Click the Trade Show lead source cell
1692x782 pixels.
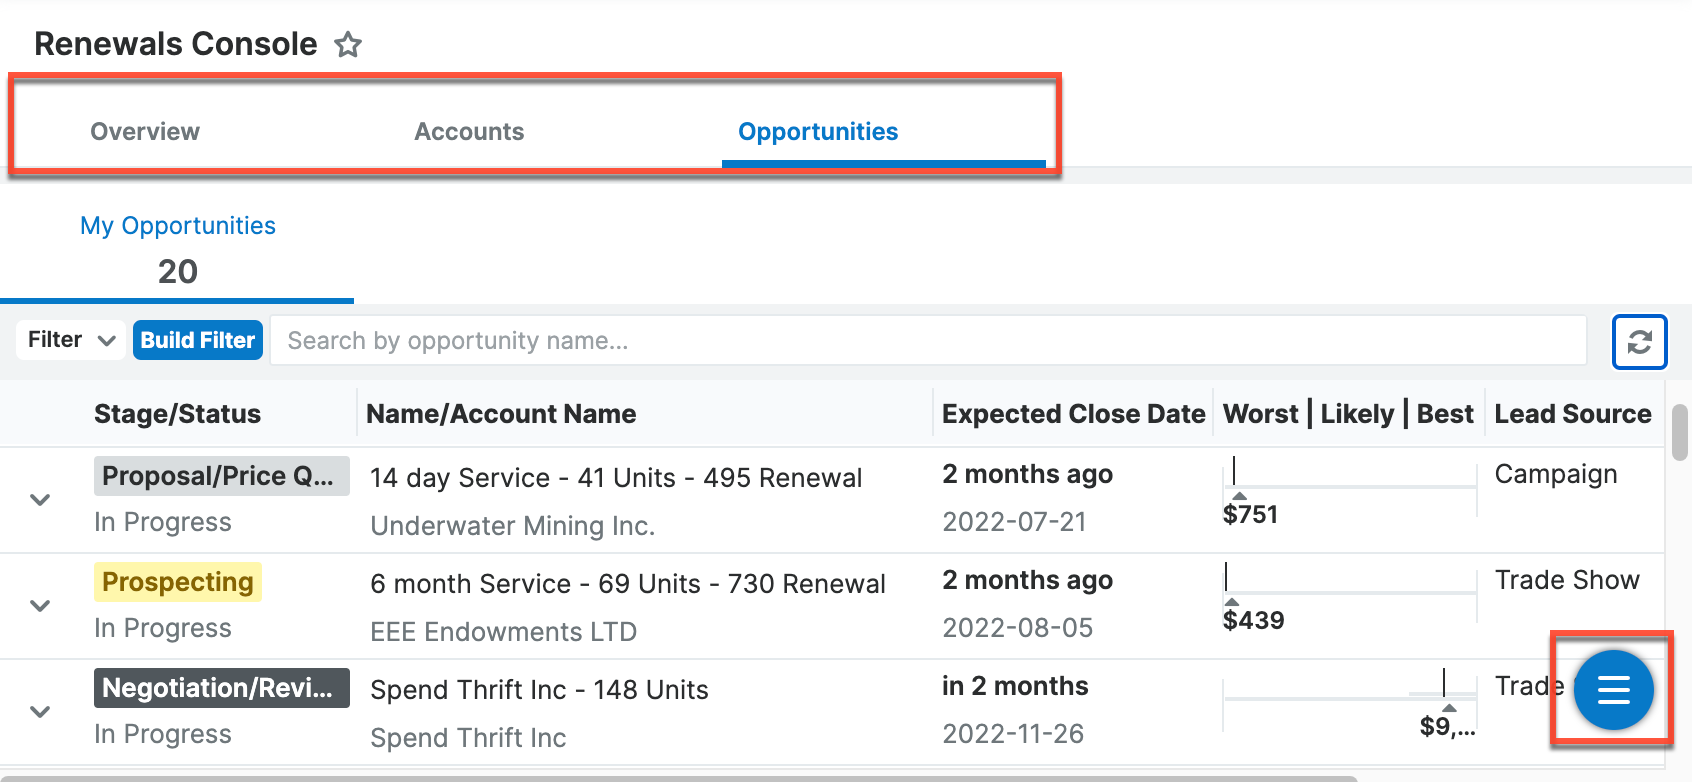[1567, 580]
